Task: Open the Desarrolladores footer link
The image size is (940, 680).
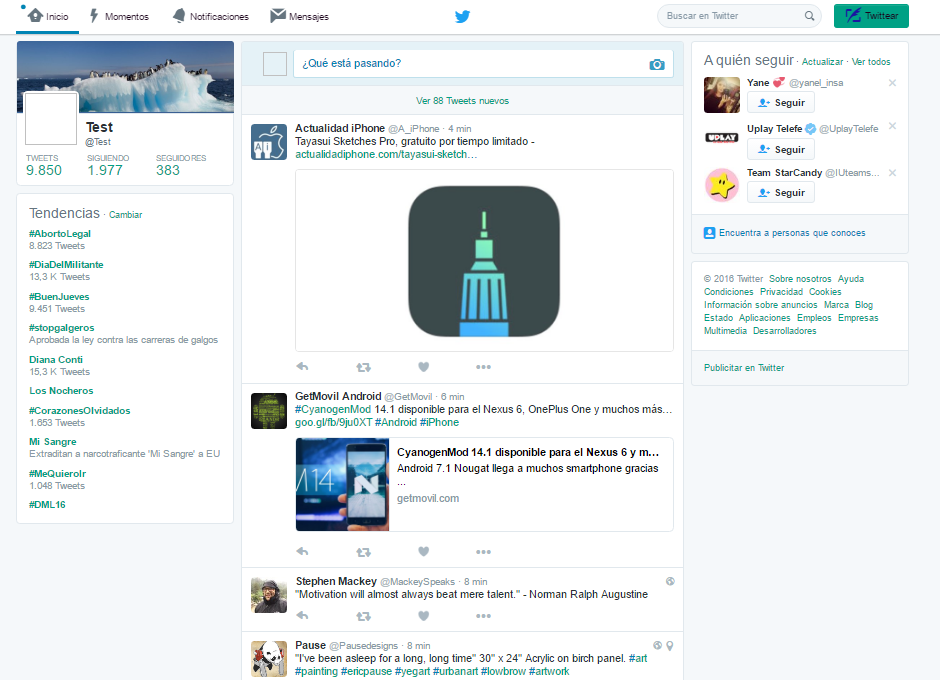Action: [784, 330]
